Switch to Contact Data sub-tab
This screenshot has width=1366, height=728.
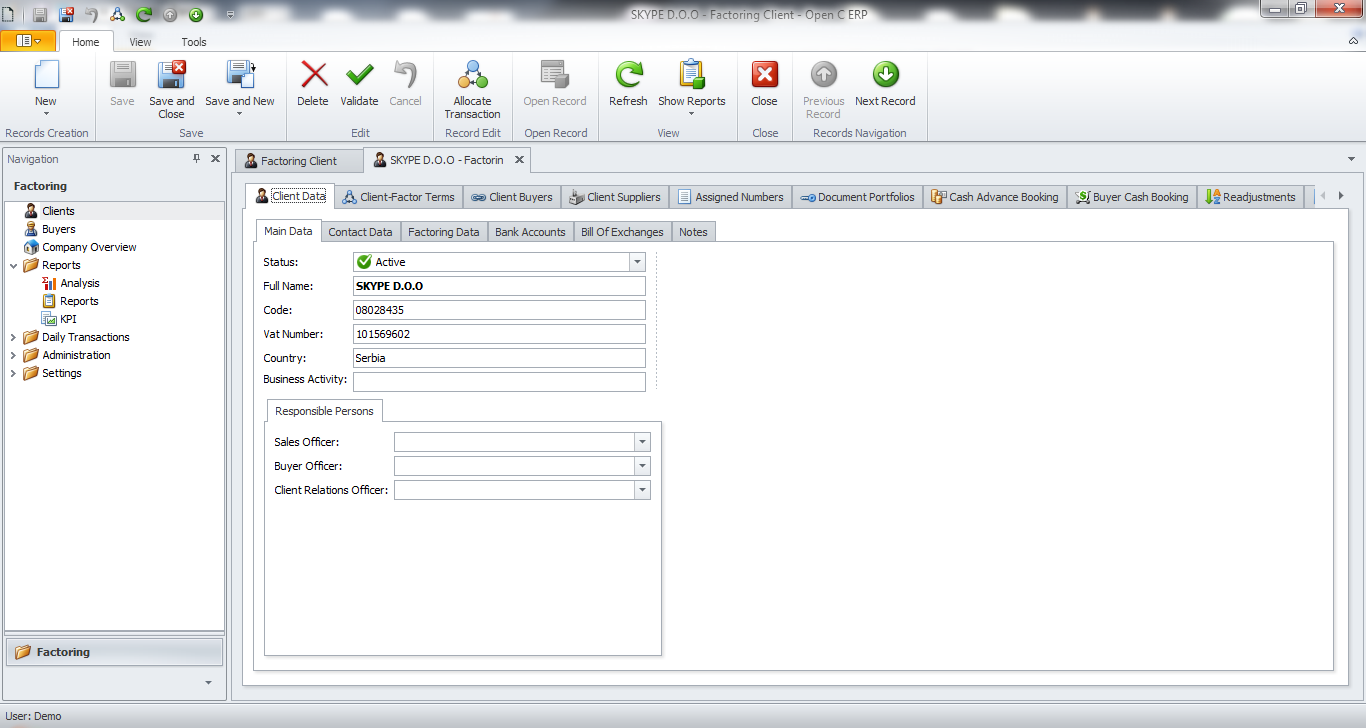[x=360, y=232]
